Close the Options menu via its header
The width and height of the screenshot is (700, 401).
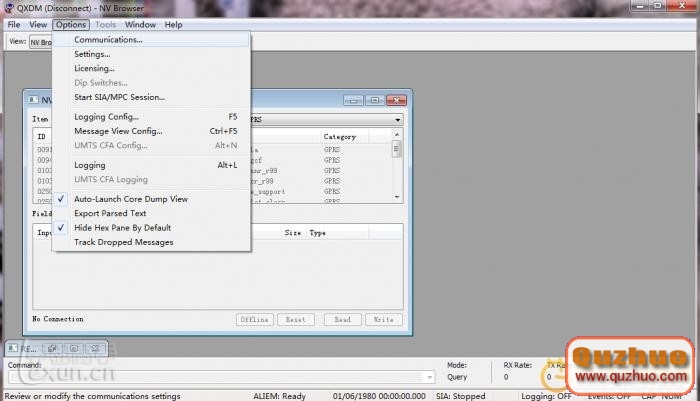tap(71, 25)
